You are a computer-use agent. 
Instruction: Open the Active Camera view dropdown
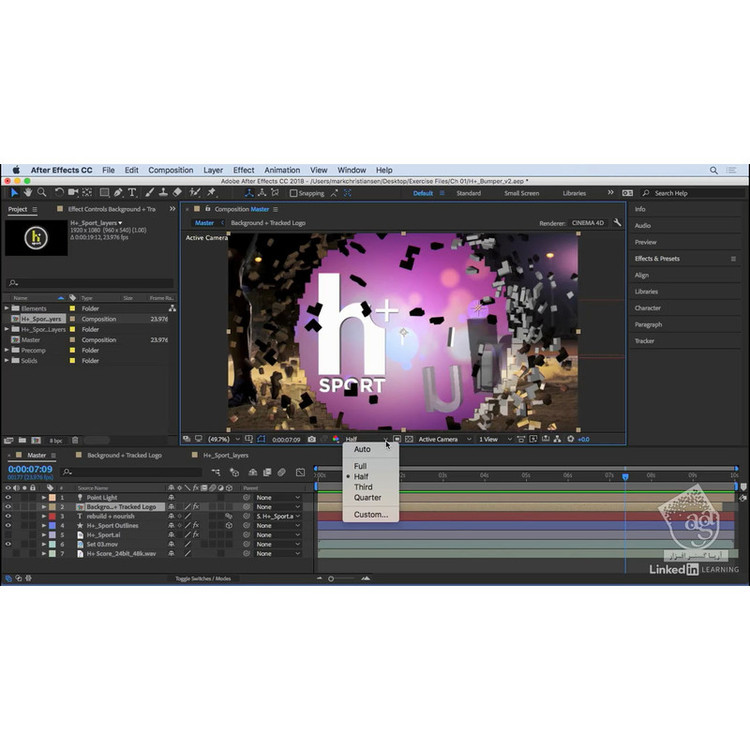point(443,439)
